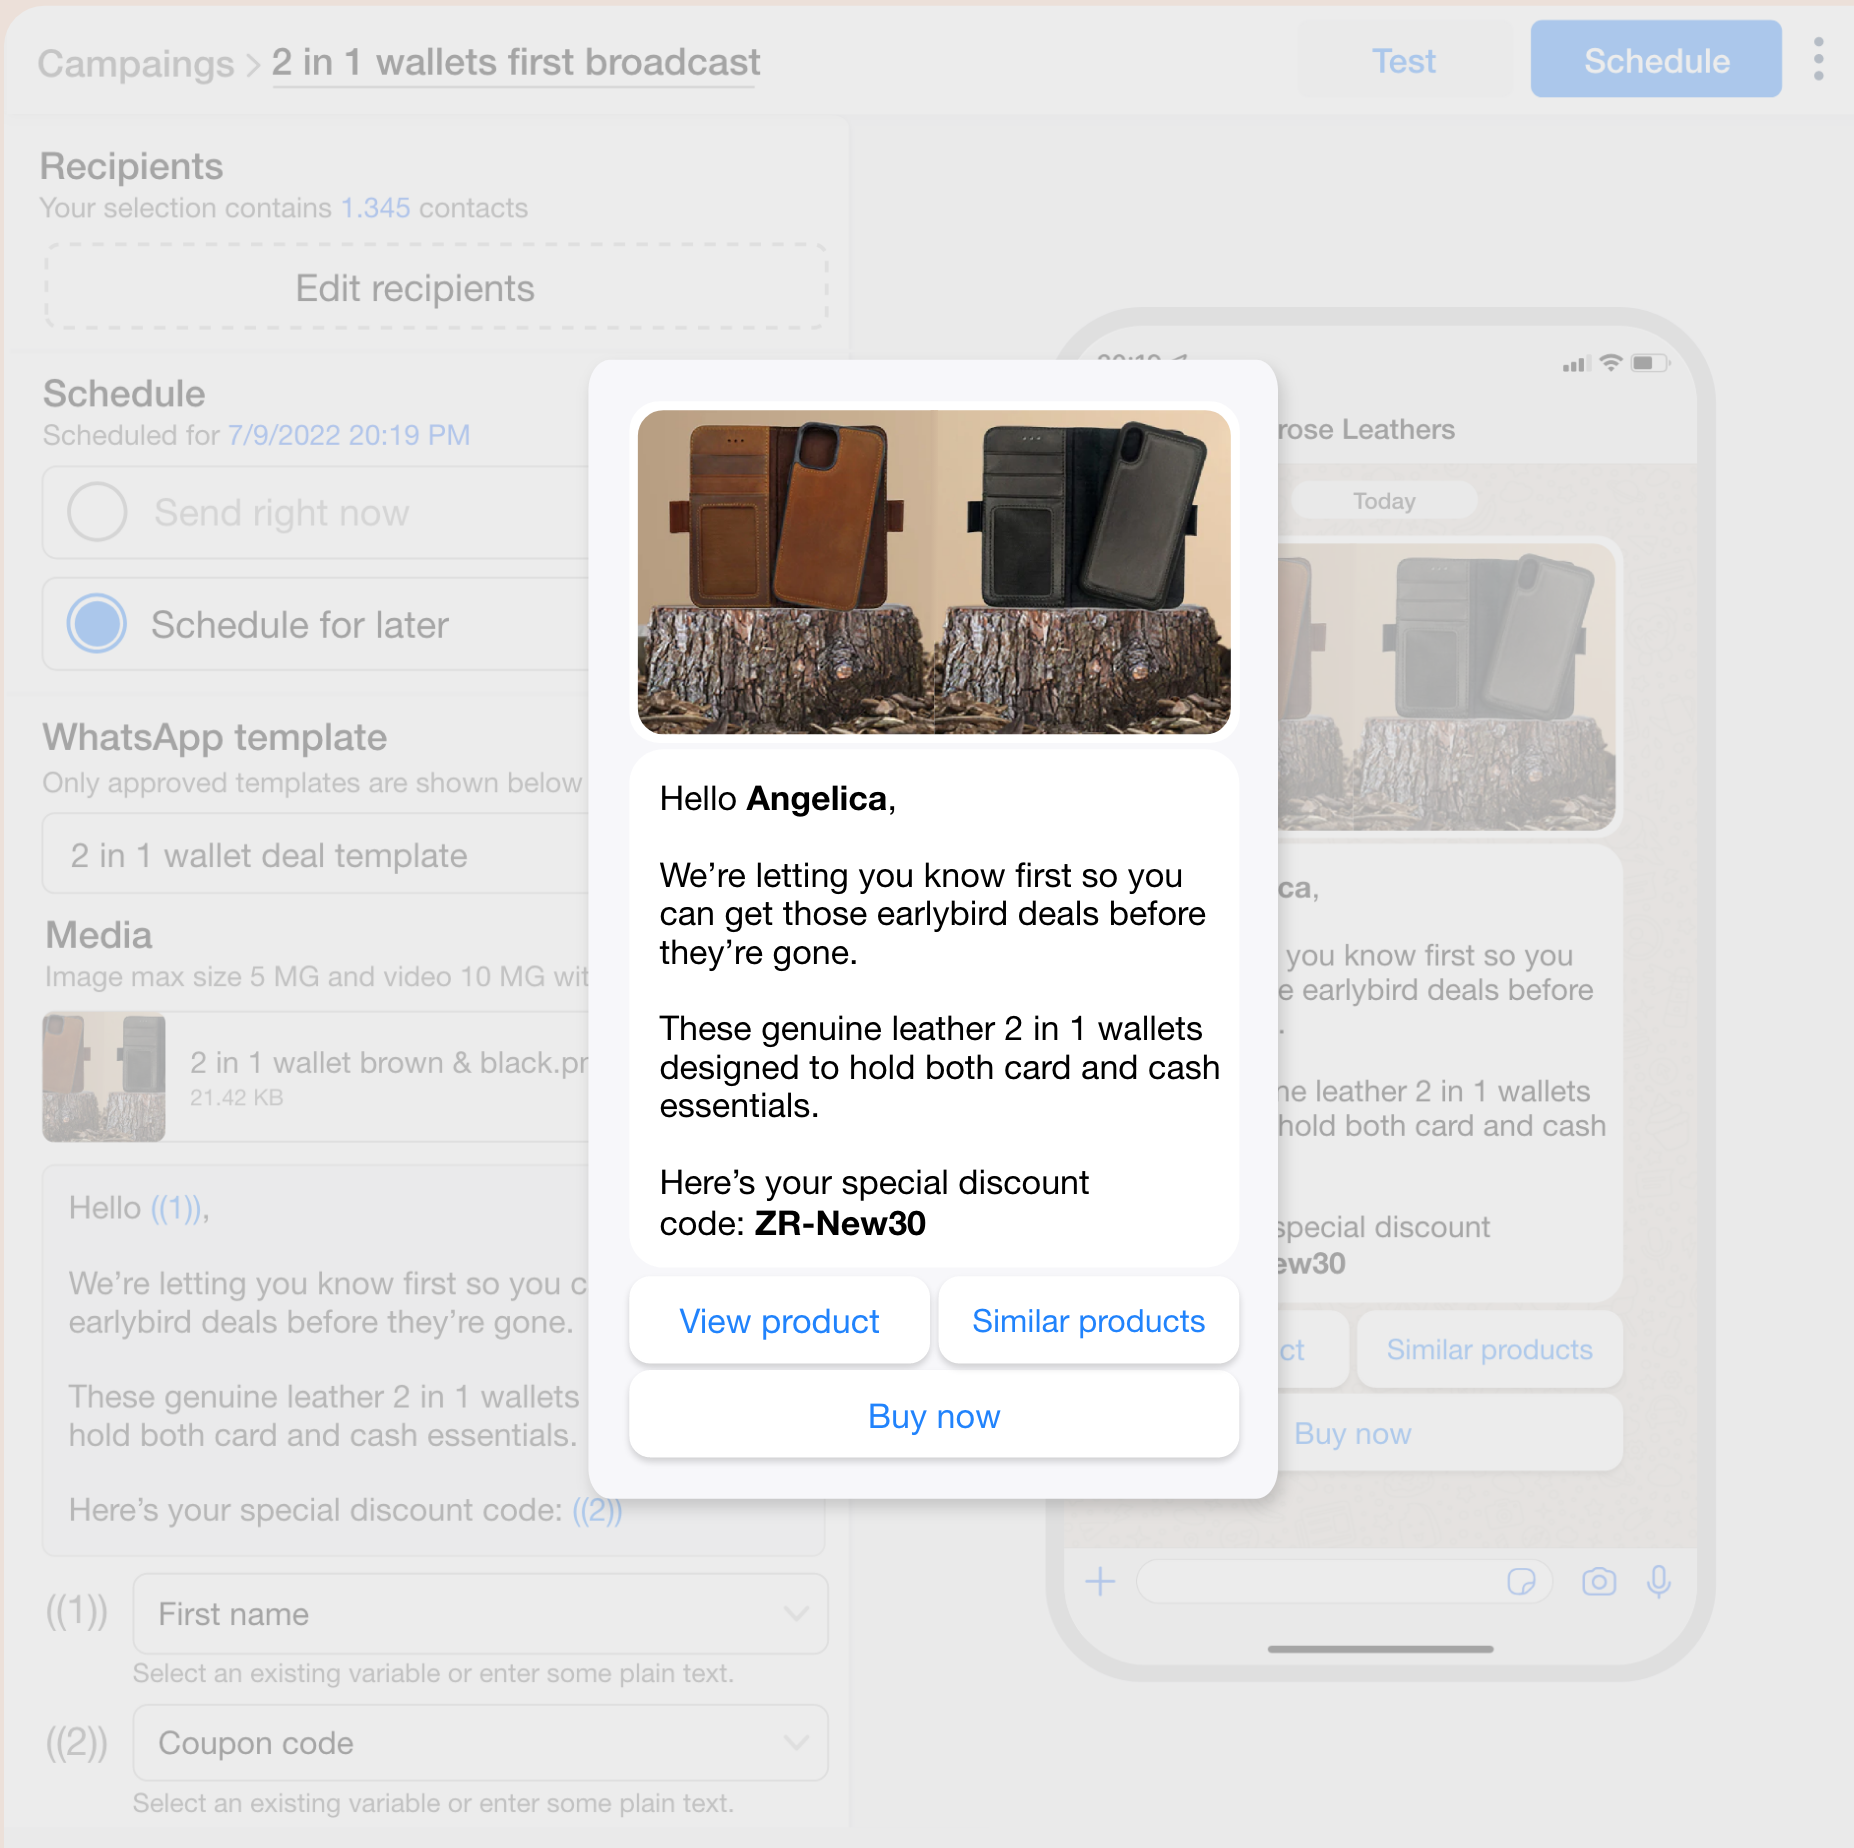Click the phone message input field
1854x1848 pixels.
point(1344,1581)
